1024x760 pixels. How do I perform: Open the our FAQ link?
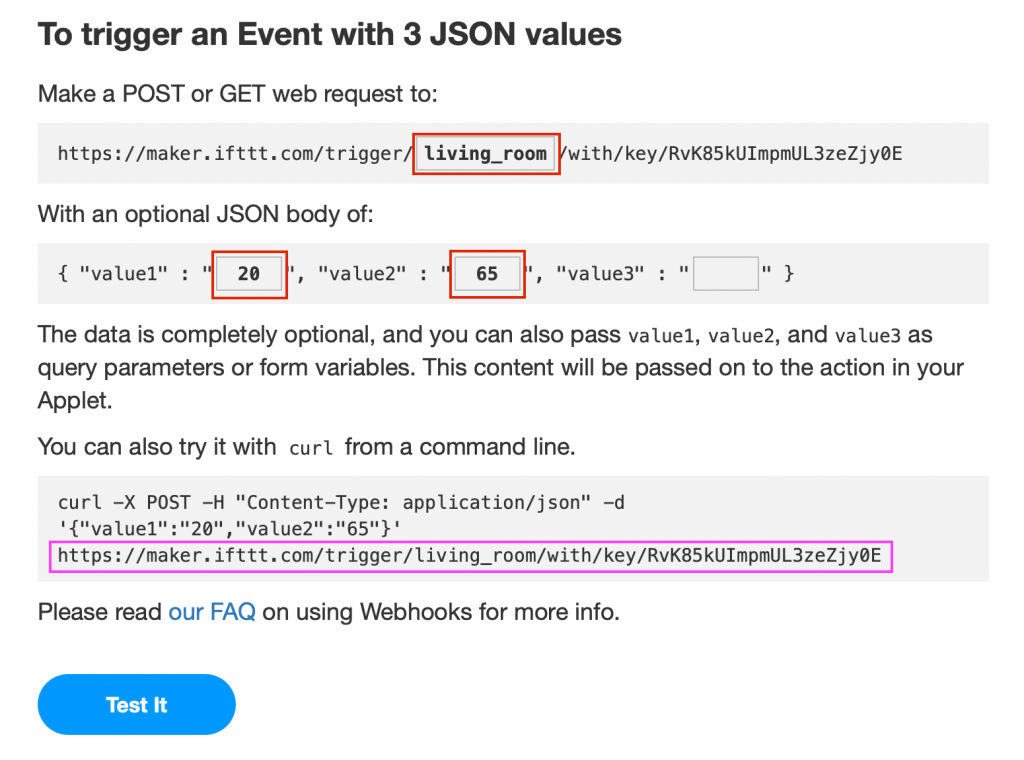[x=212, y=612]
